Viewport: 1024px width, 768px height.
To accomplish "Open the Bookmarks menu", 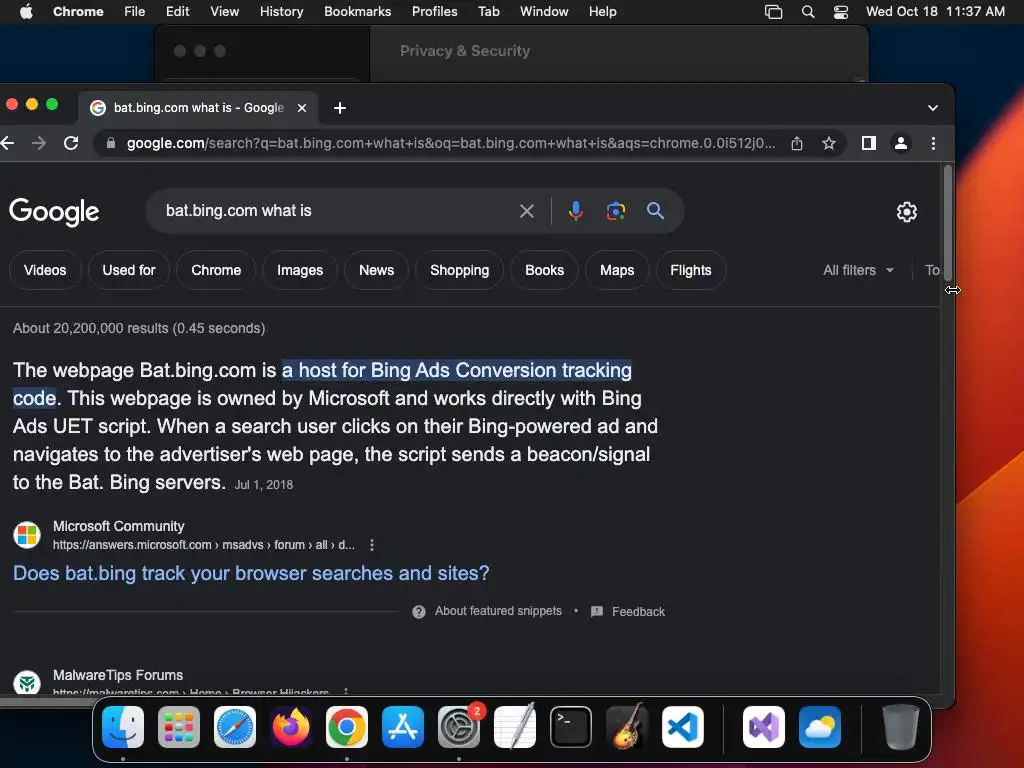I will point(357,11).
